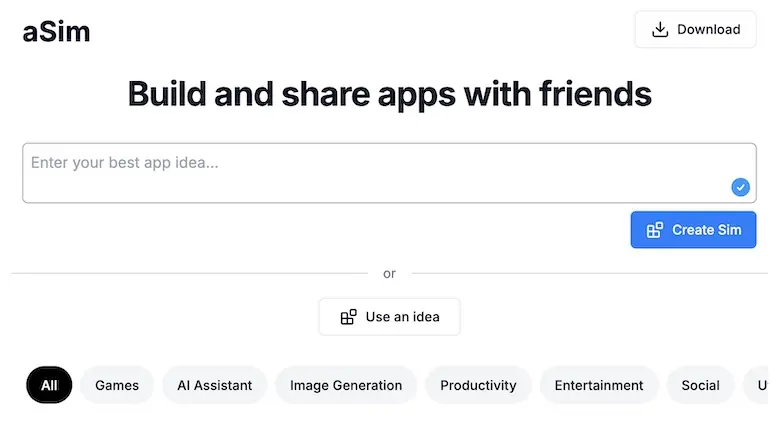Select the AI Assistant category filter
The image size is (780, 426).
pos(214,385)
